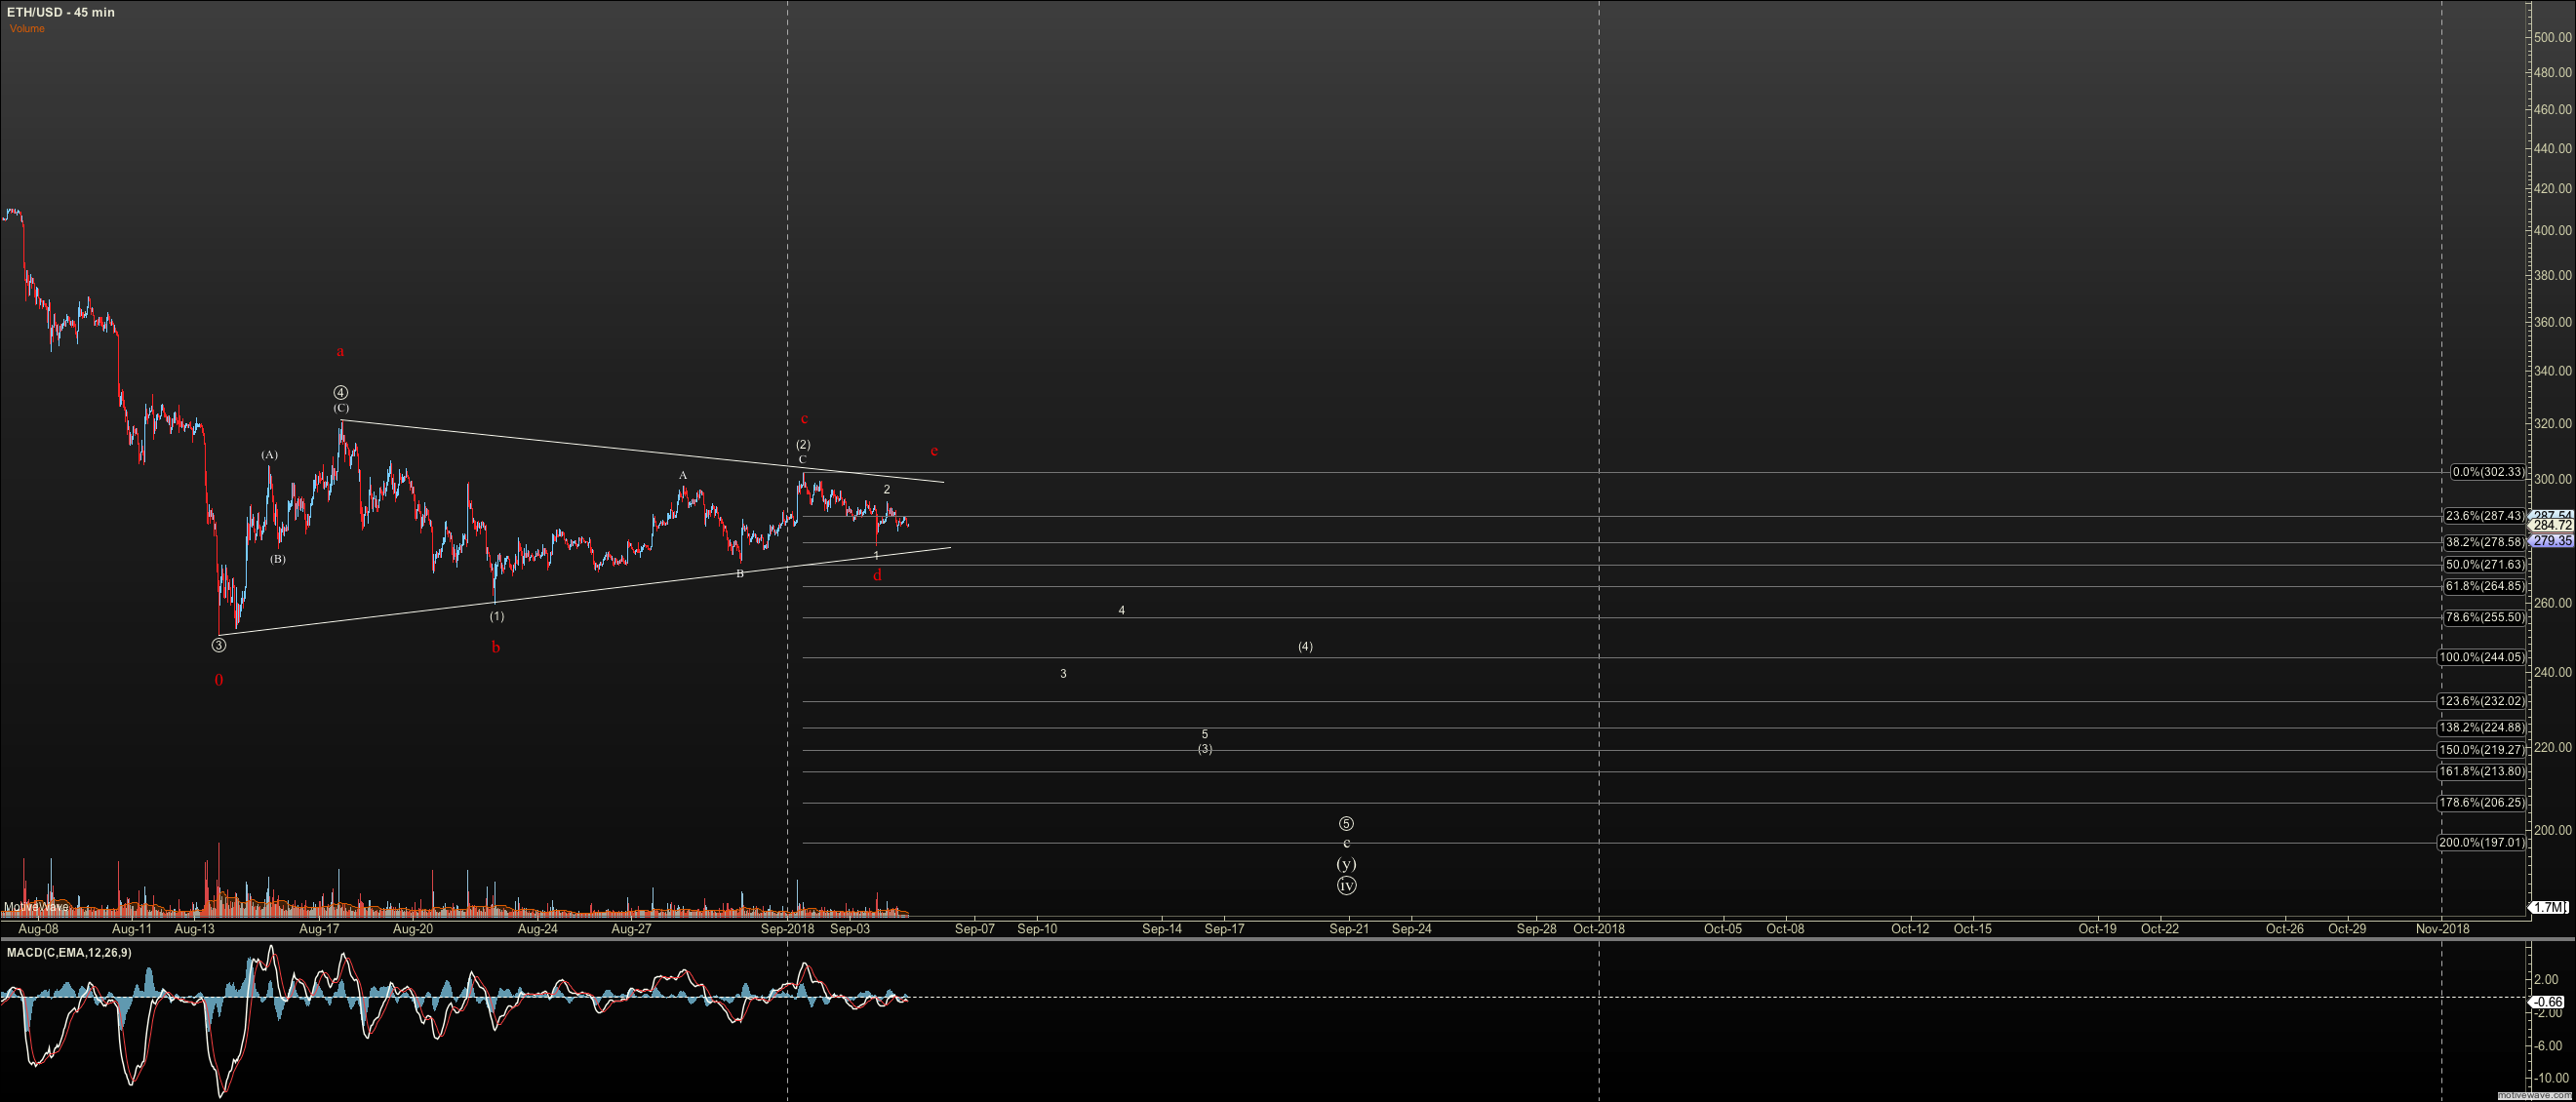Click the 200.0%(197.01) Fibonacci extension label
Screen dimensions: 2576x1102
2480,843
